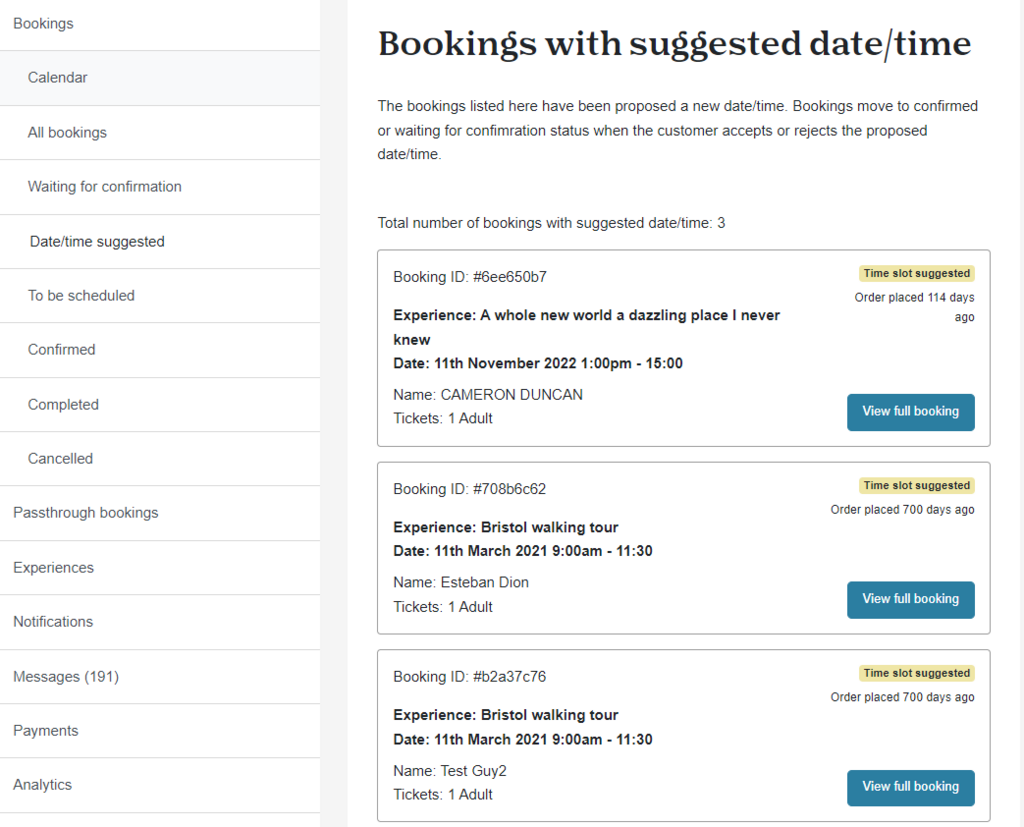The height and width of the screenshot is (827, 1024).
Task: Click Booking ID #b2a37c76 text
Action: coord(470,677)
